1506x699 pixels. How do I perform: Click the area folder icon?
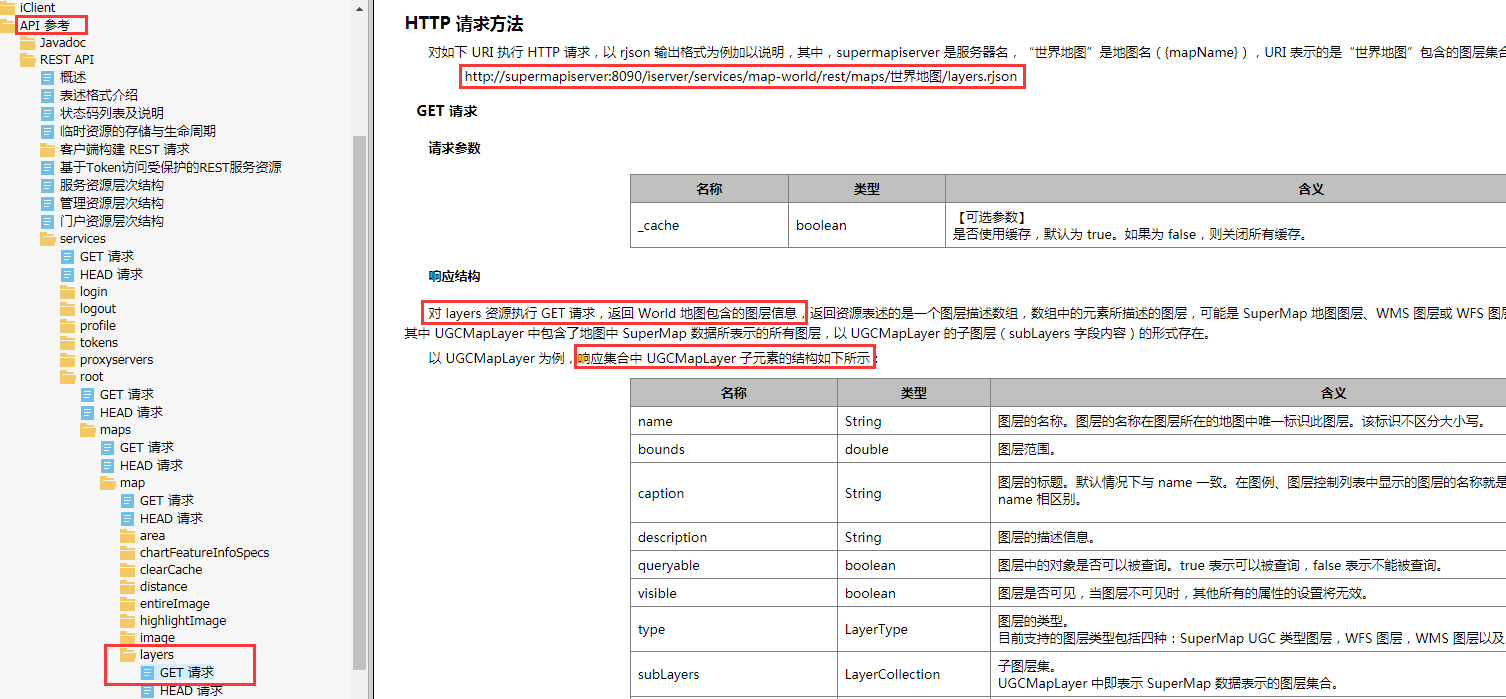[127, 536]
